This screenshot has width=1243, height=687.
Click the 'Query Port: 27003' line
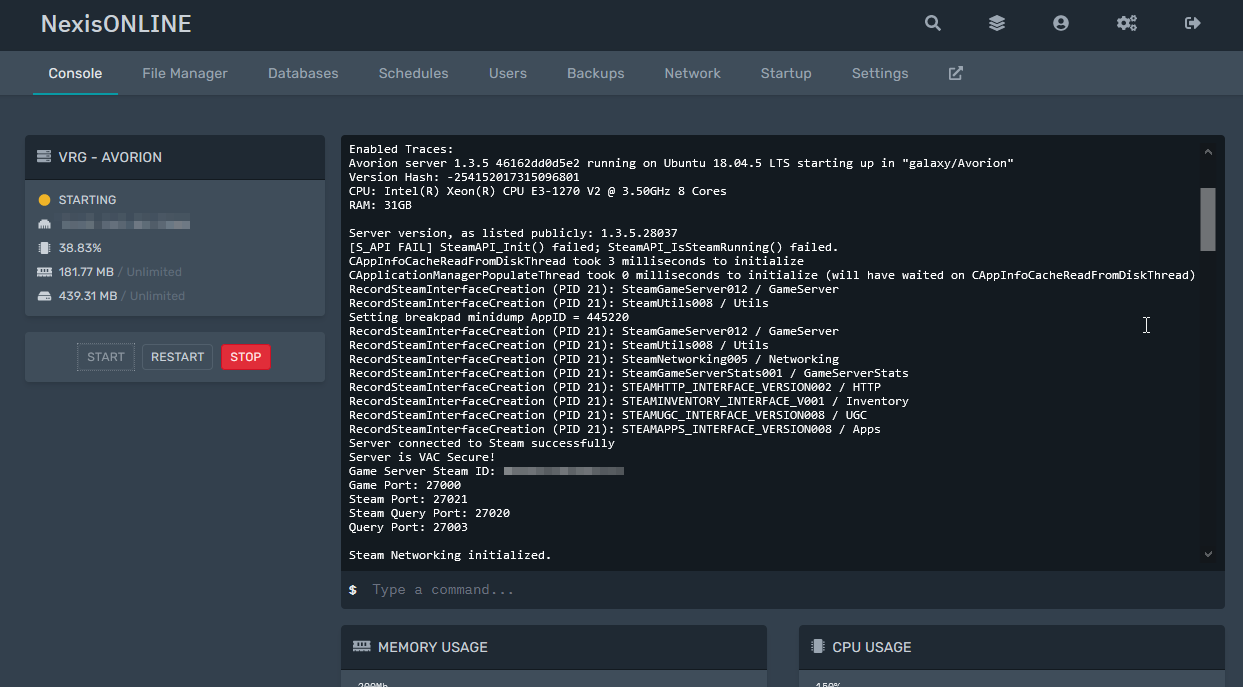pos(408,527)
